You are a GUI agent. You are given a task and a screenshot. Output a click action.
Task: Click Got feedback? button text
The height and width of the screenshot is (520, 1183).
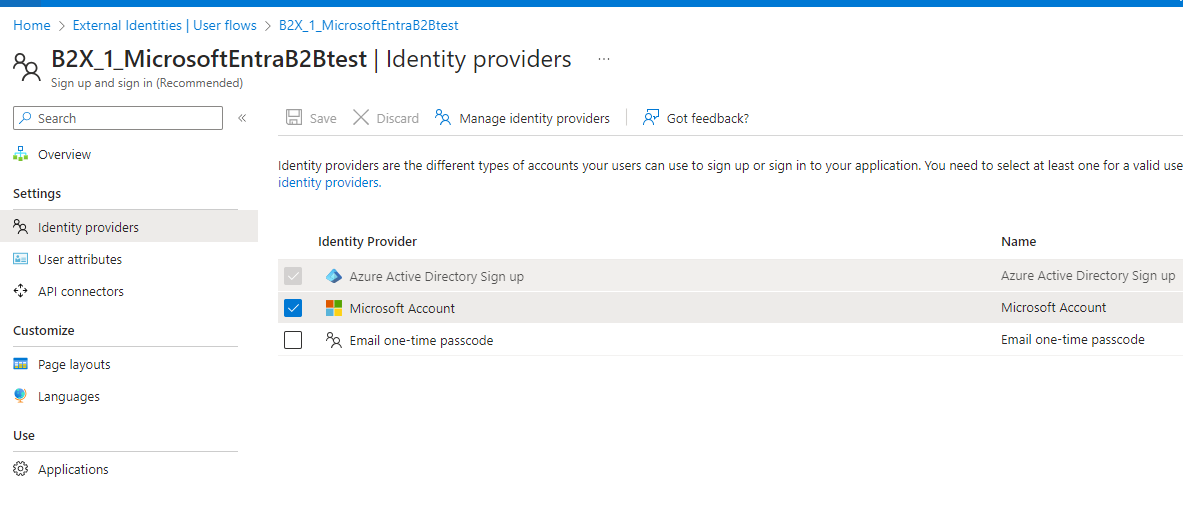(708, 118)
